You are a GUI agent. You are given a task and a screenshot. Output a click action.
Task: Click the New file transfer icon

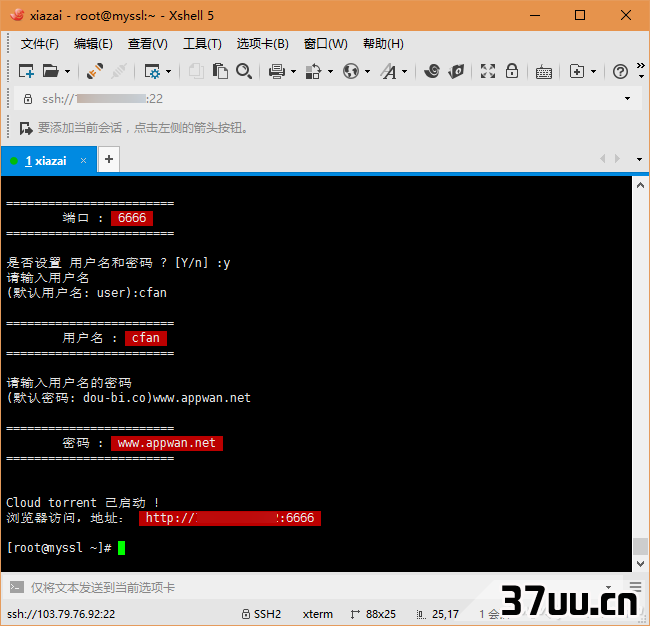pos(577,71)
